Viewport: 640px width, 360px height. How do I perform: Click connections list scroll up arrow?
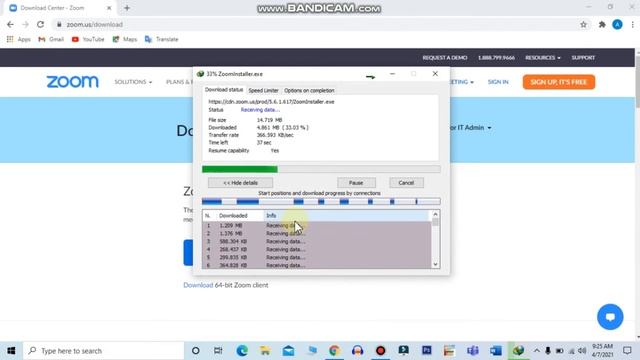click(435, 214)
